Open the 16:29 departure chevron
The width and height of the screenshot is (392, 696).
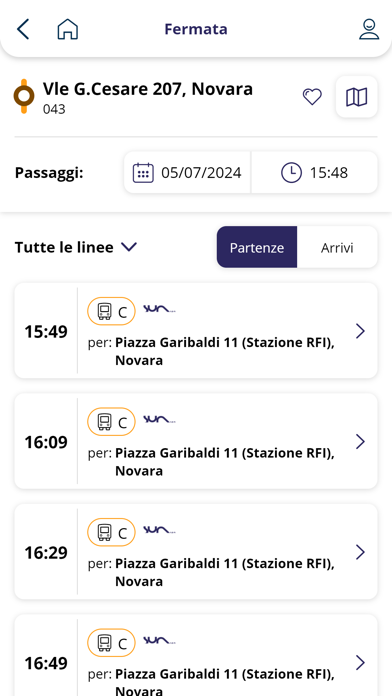[360, 552]
